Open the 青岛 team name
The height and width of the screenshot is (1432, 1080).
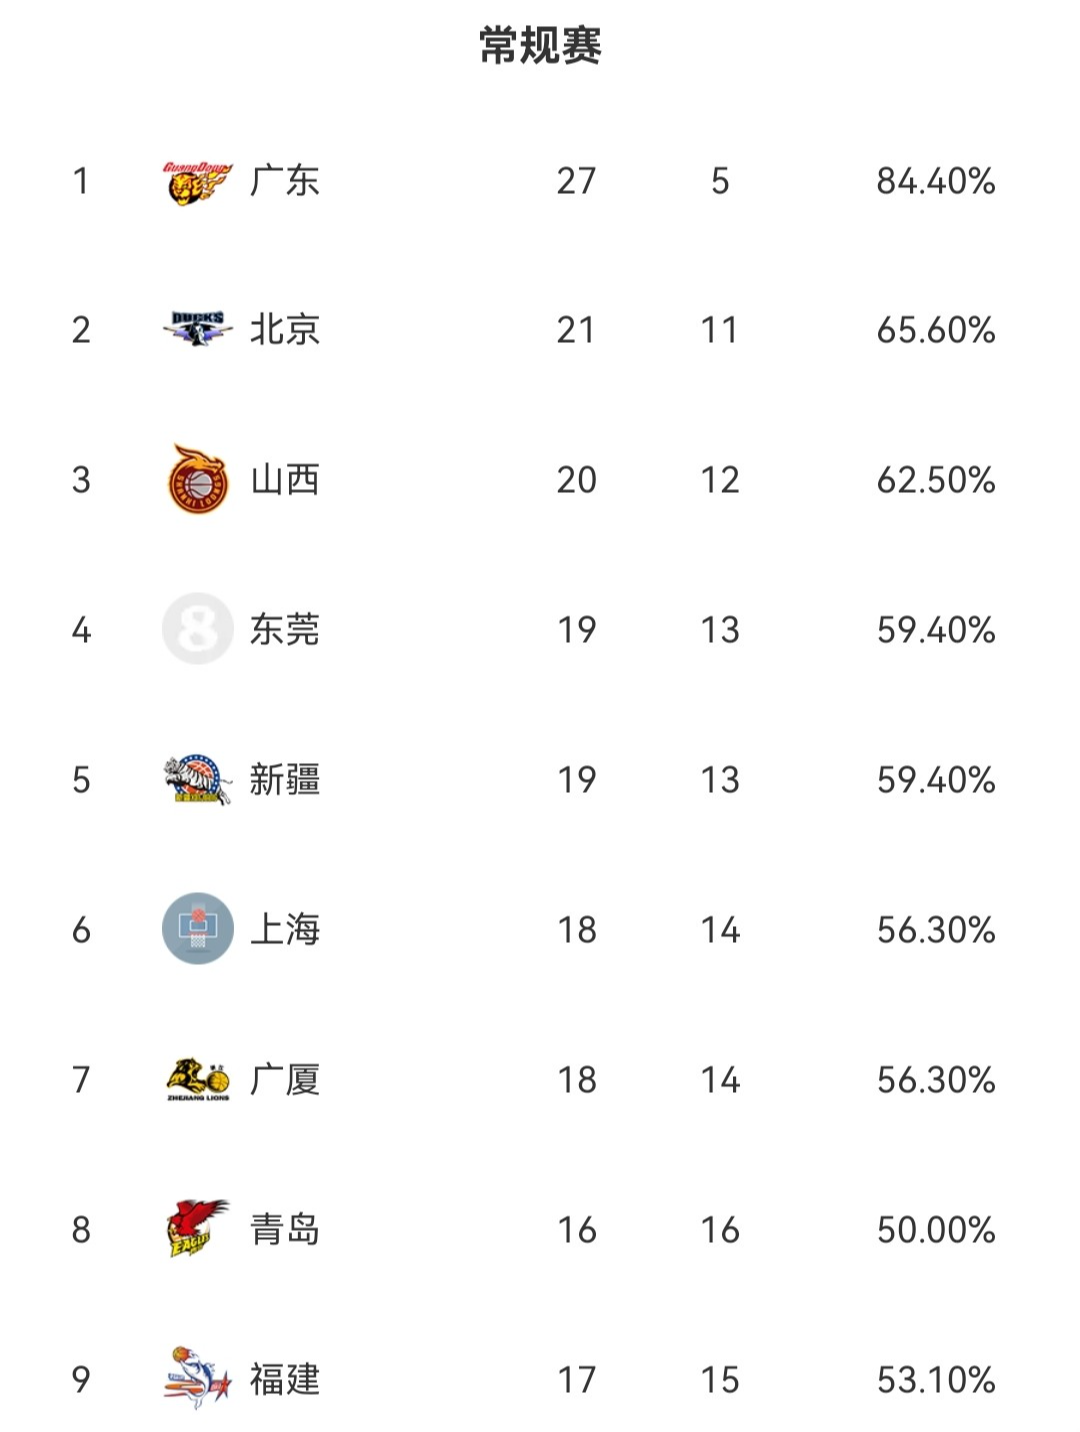285,1230
